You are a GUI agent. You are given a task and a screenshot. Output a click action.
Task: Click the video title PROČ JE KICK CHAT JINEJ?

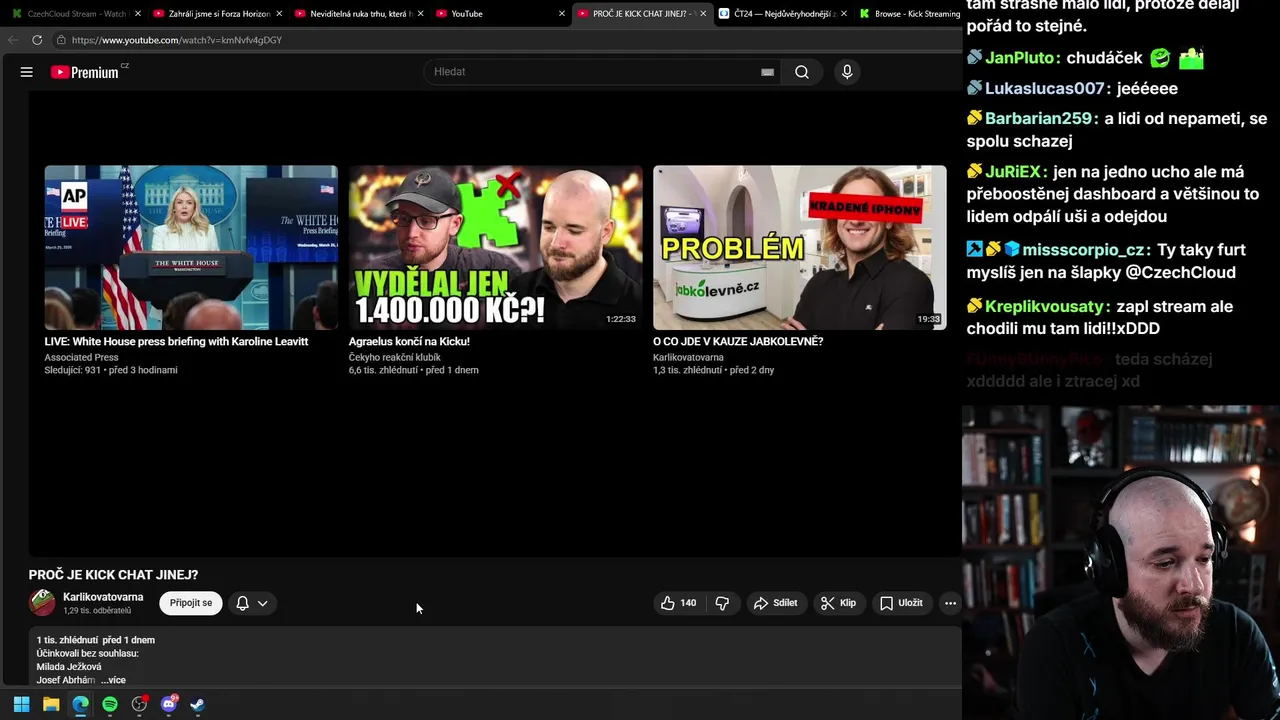(113, 575)
